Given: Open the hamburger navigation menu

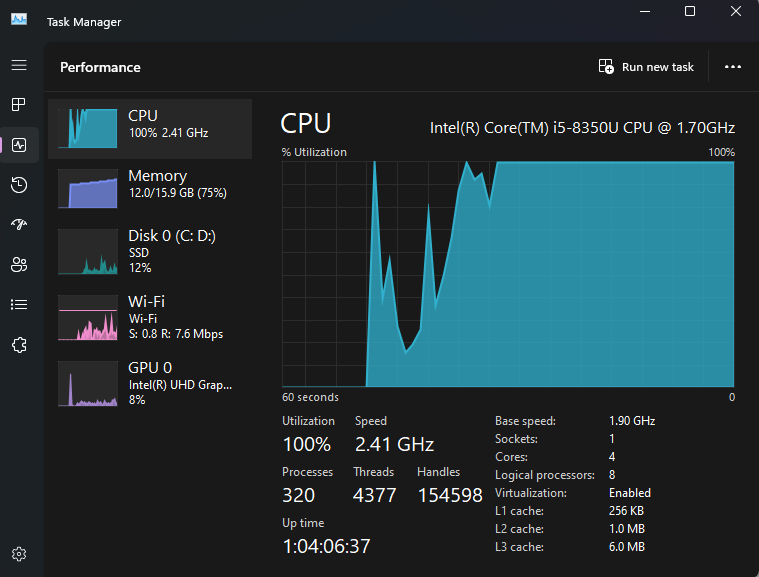Looking at the screenshot, I should [x=19, y=65].
